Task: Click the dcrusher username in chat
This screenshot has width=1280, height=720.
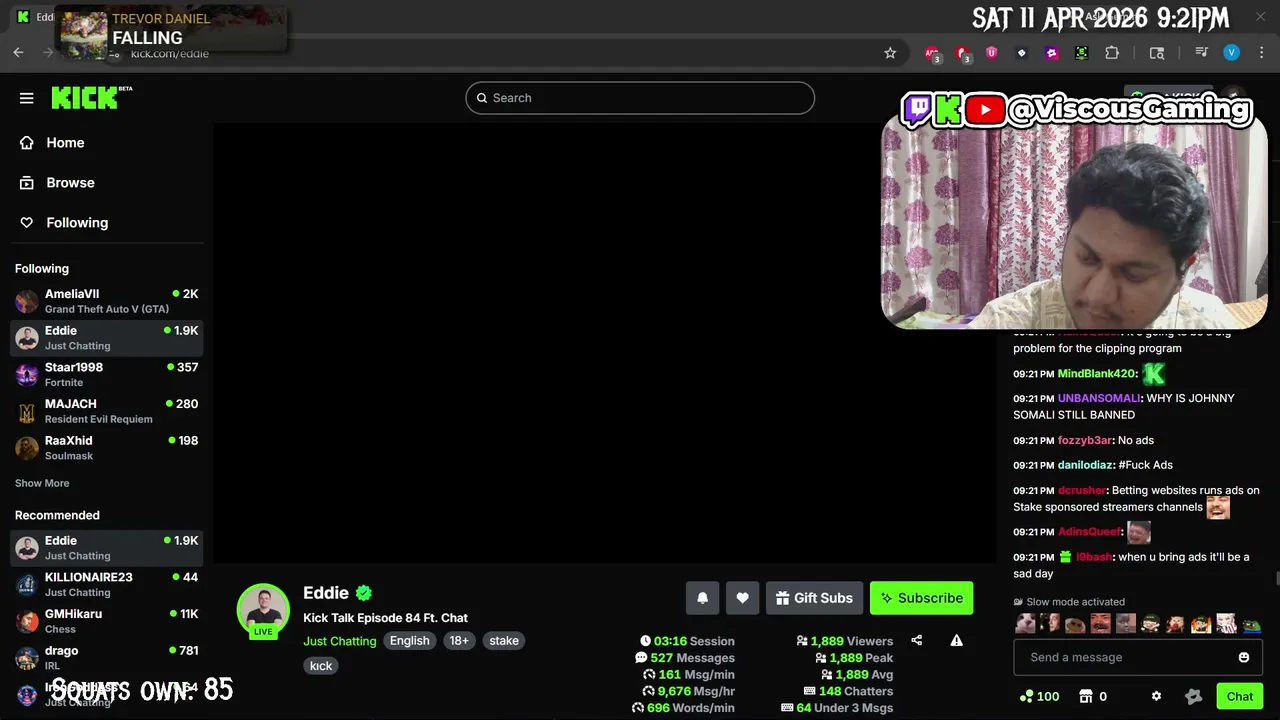Action: [1082, 490]
